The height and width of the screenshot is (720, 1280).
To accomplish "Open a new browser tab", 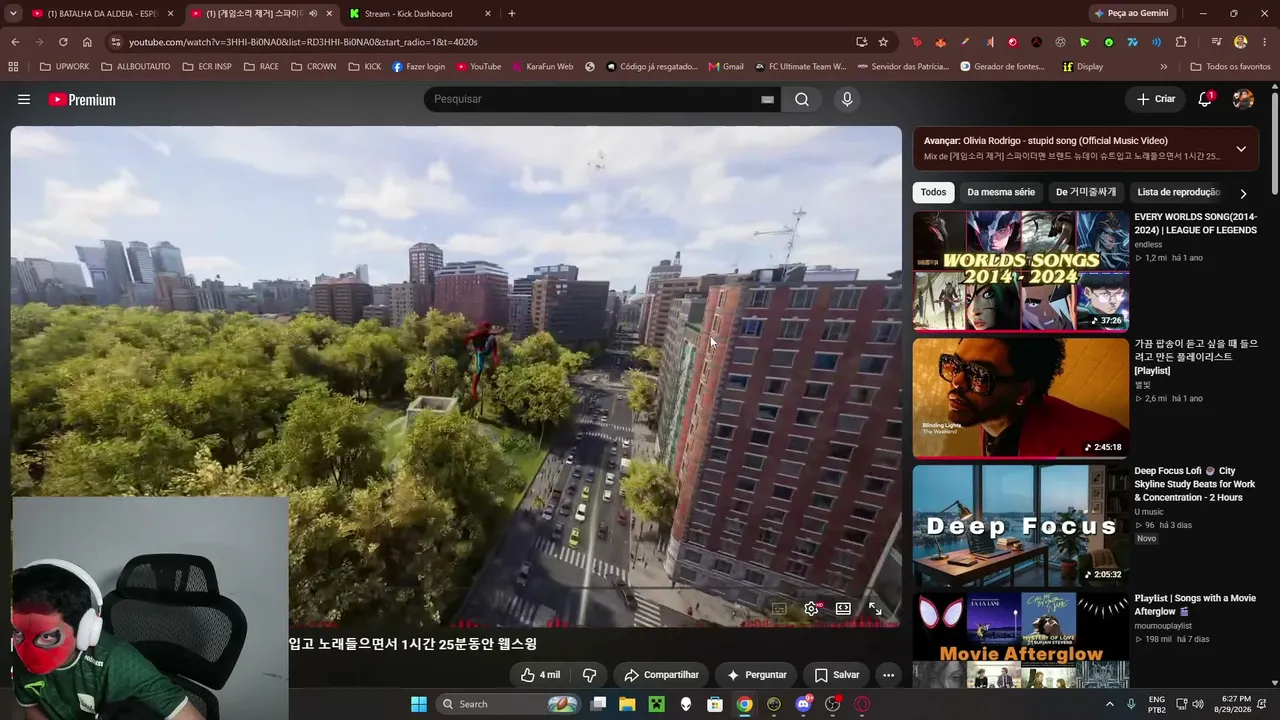I will 512,14.
